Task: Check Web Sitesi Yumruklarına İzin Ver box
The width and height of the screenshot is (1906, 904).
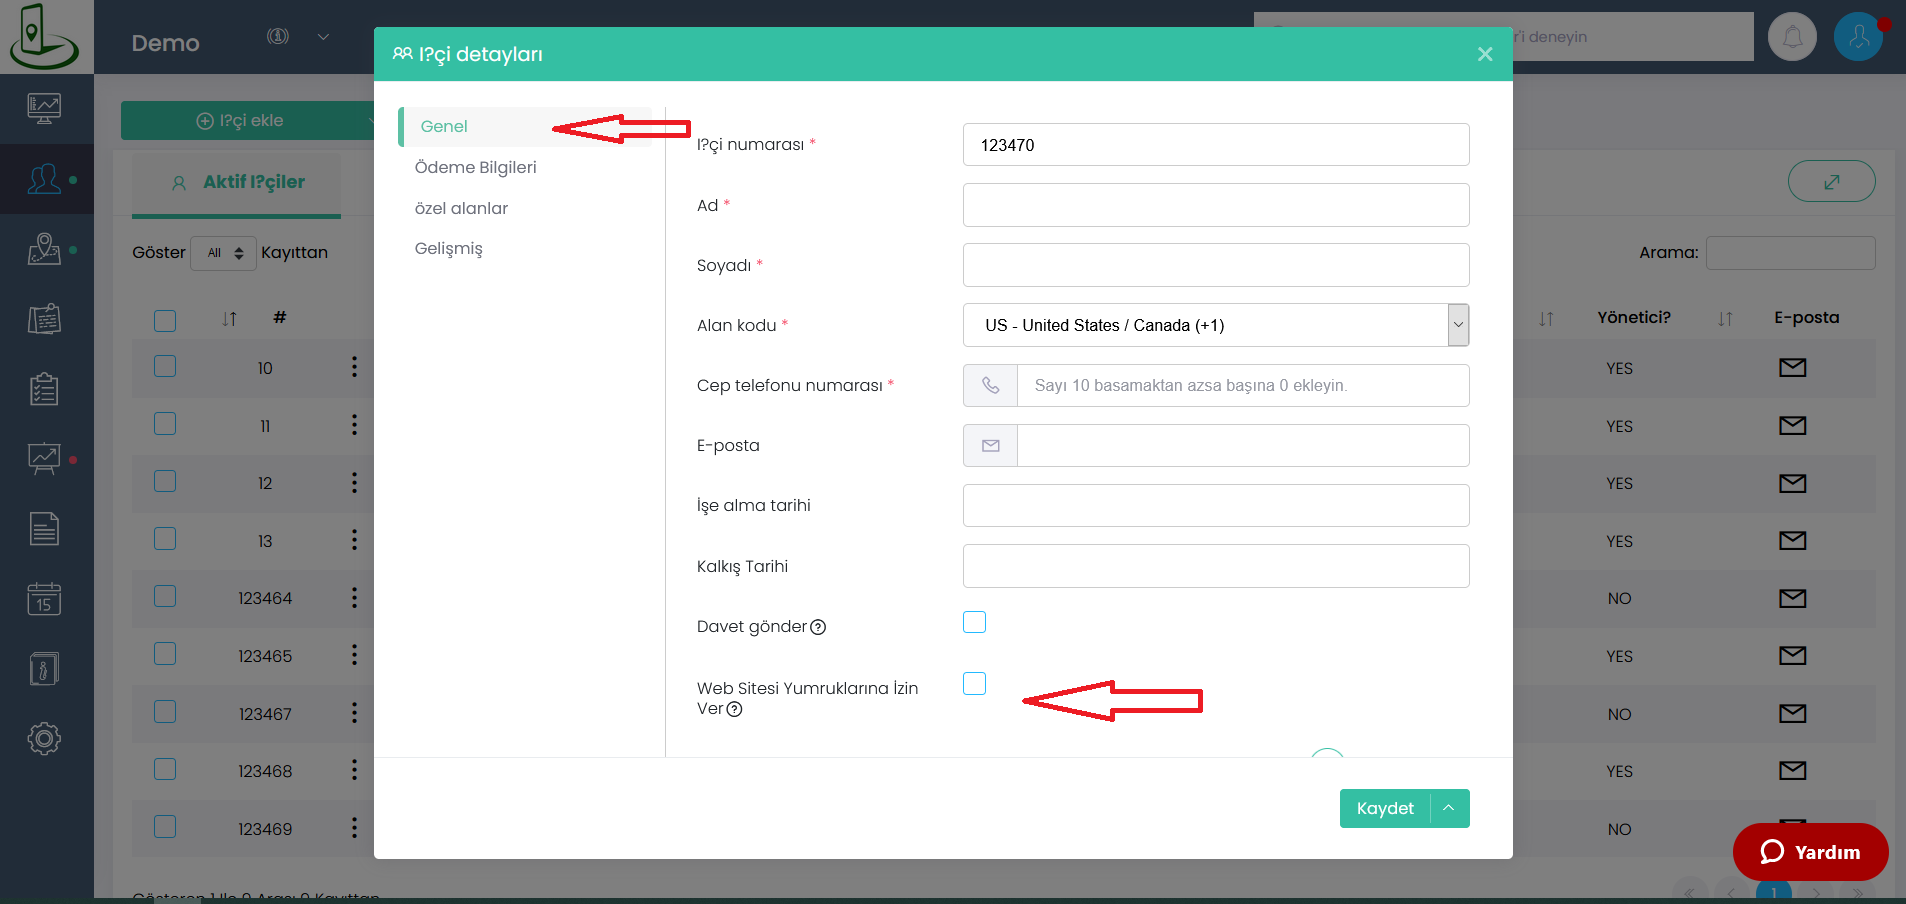Action: (x=974, y=683)
